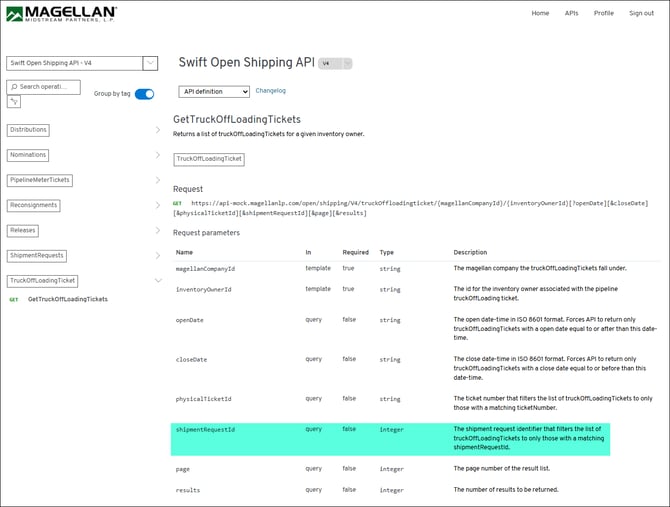Image resolution: width=670 pixels, height=507 pixels.
Task: Expand the Releases tag group
Action: point(158,231)
